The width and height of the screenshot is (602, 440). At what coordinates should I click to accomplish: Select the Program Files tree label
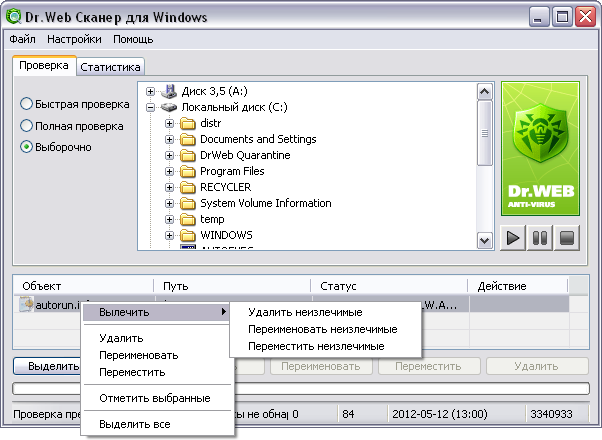[232, 171]
